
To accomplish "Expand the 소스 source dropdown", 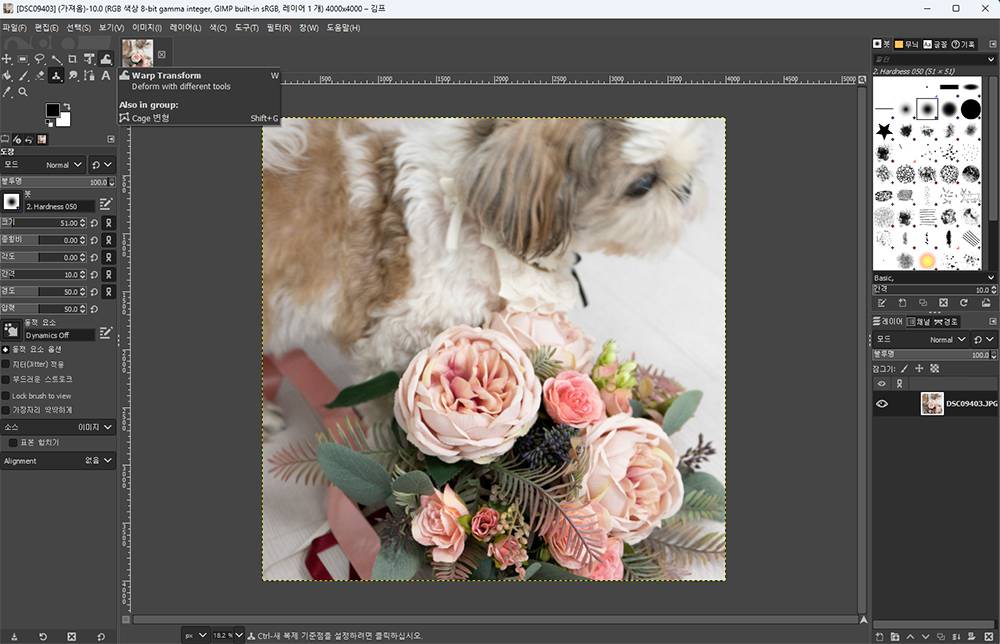I will 95,427.
